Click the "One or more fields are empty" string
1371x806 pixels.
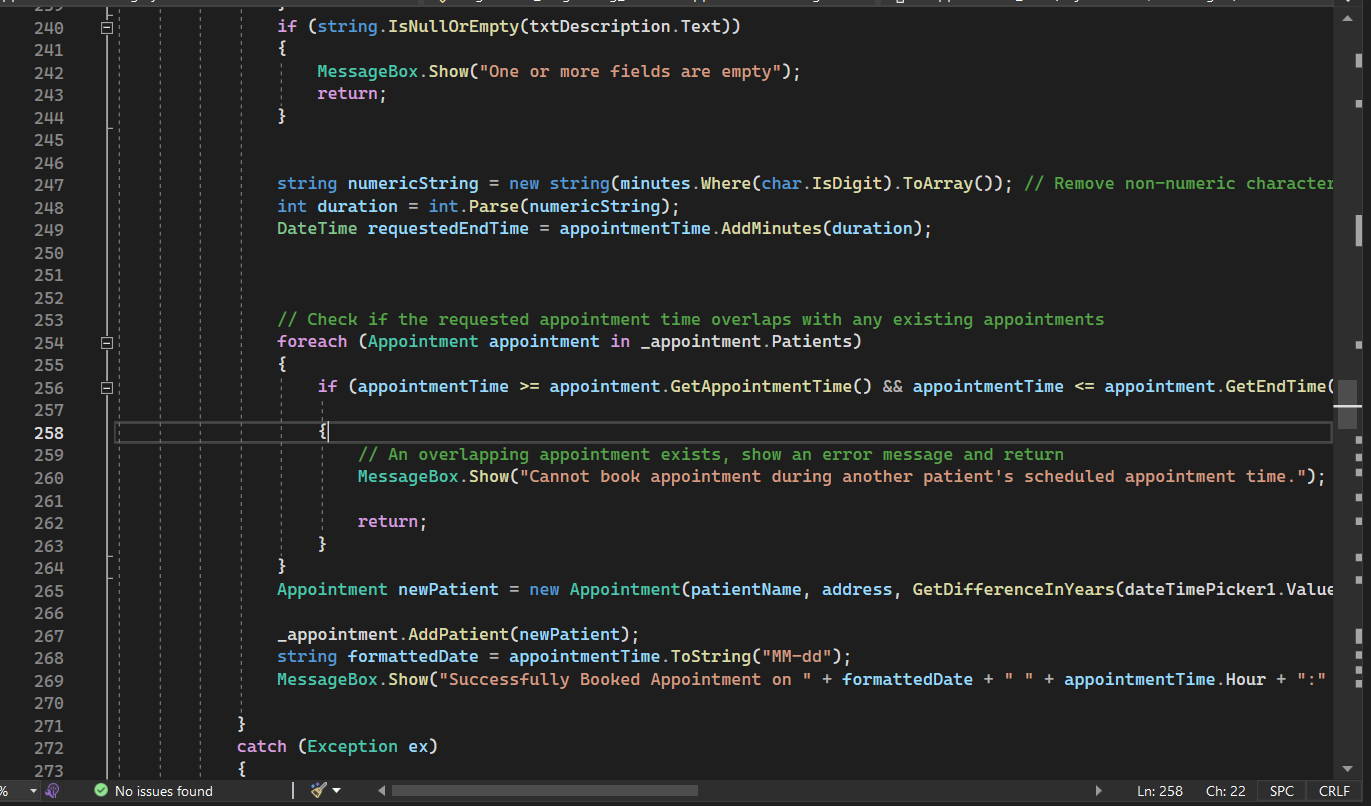(x=631, y=71)
